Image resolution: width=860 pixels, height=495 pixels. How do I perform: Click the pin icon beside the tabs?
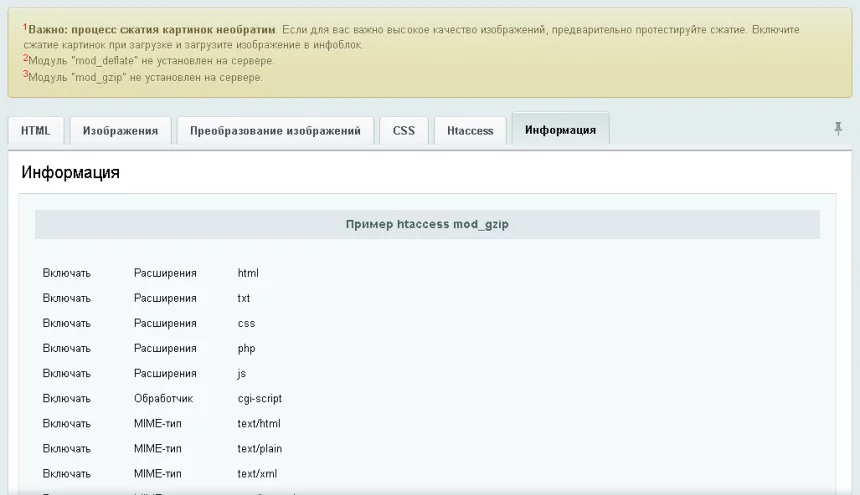click(838, 129)
